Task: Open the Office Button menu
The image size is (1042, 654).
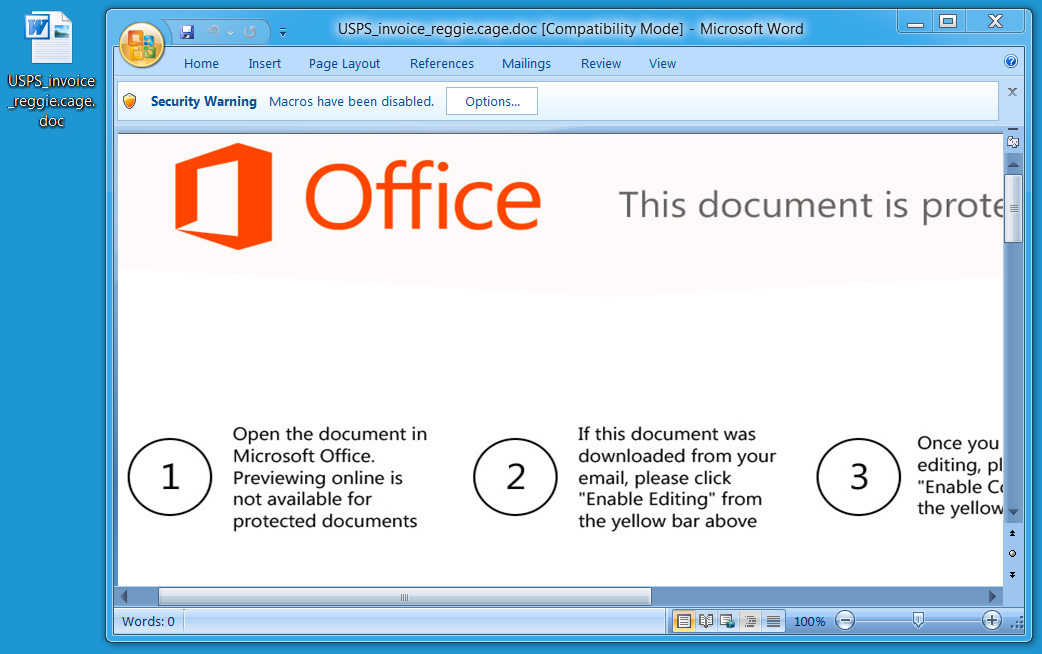Action: pos(142,45)
